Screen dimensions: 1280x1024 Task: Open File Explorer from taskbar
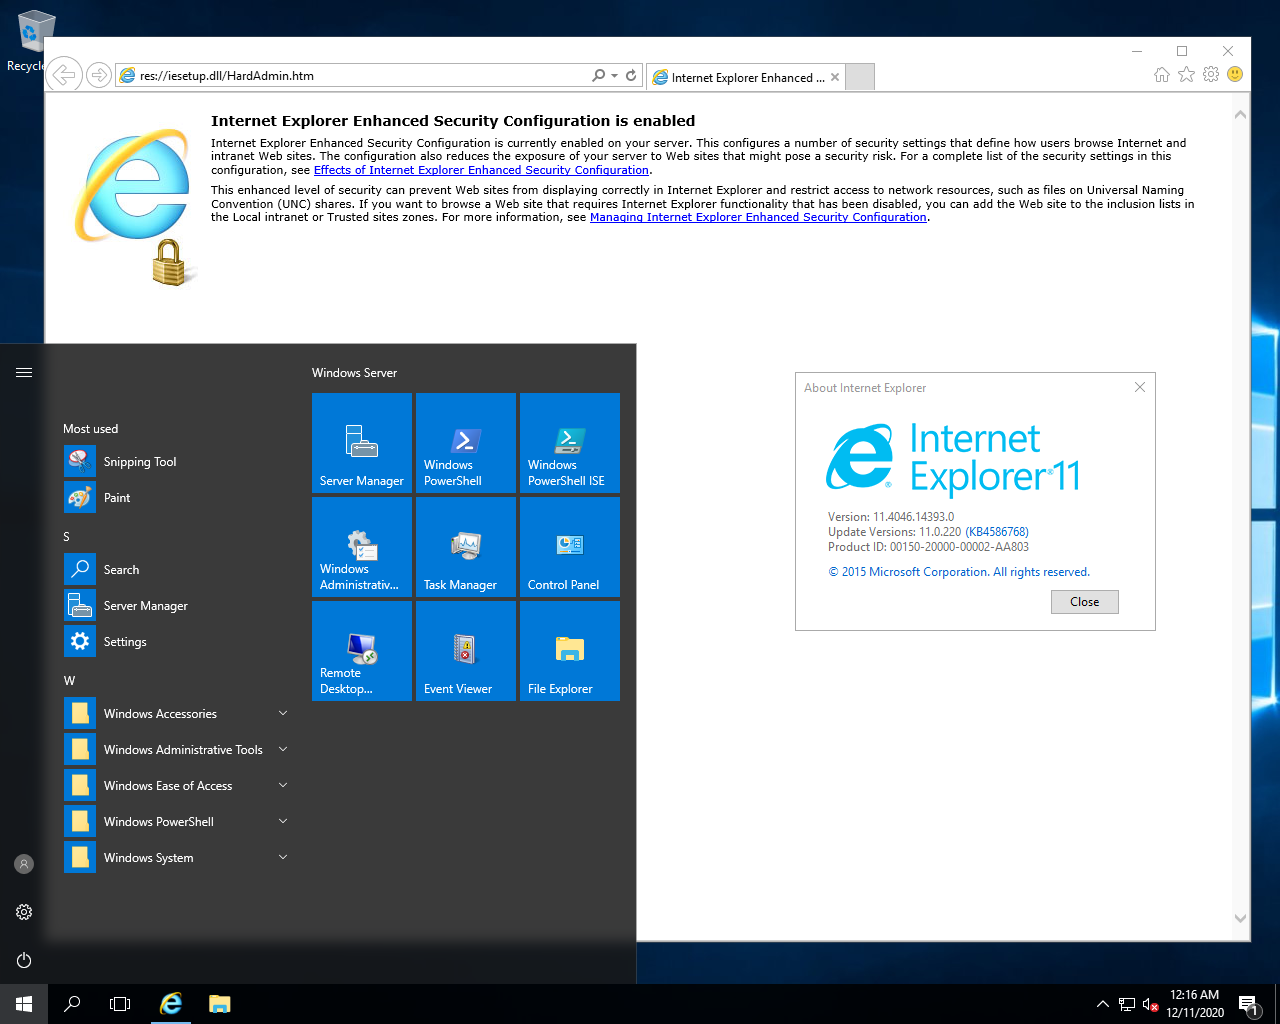point(220,1004)
